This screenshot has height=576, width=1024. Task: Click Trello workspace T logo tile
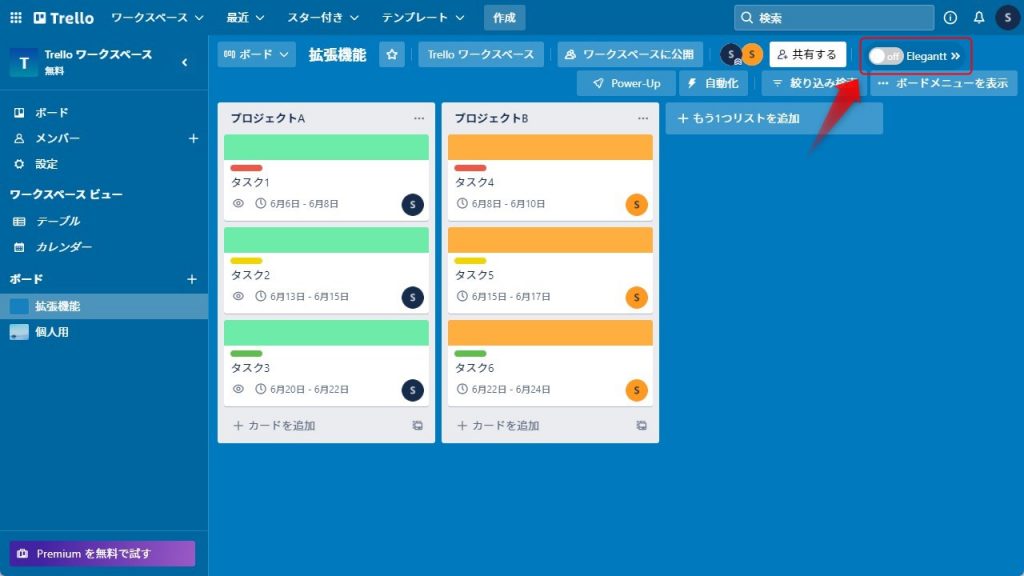(x=24, y=63)
